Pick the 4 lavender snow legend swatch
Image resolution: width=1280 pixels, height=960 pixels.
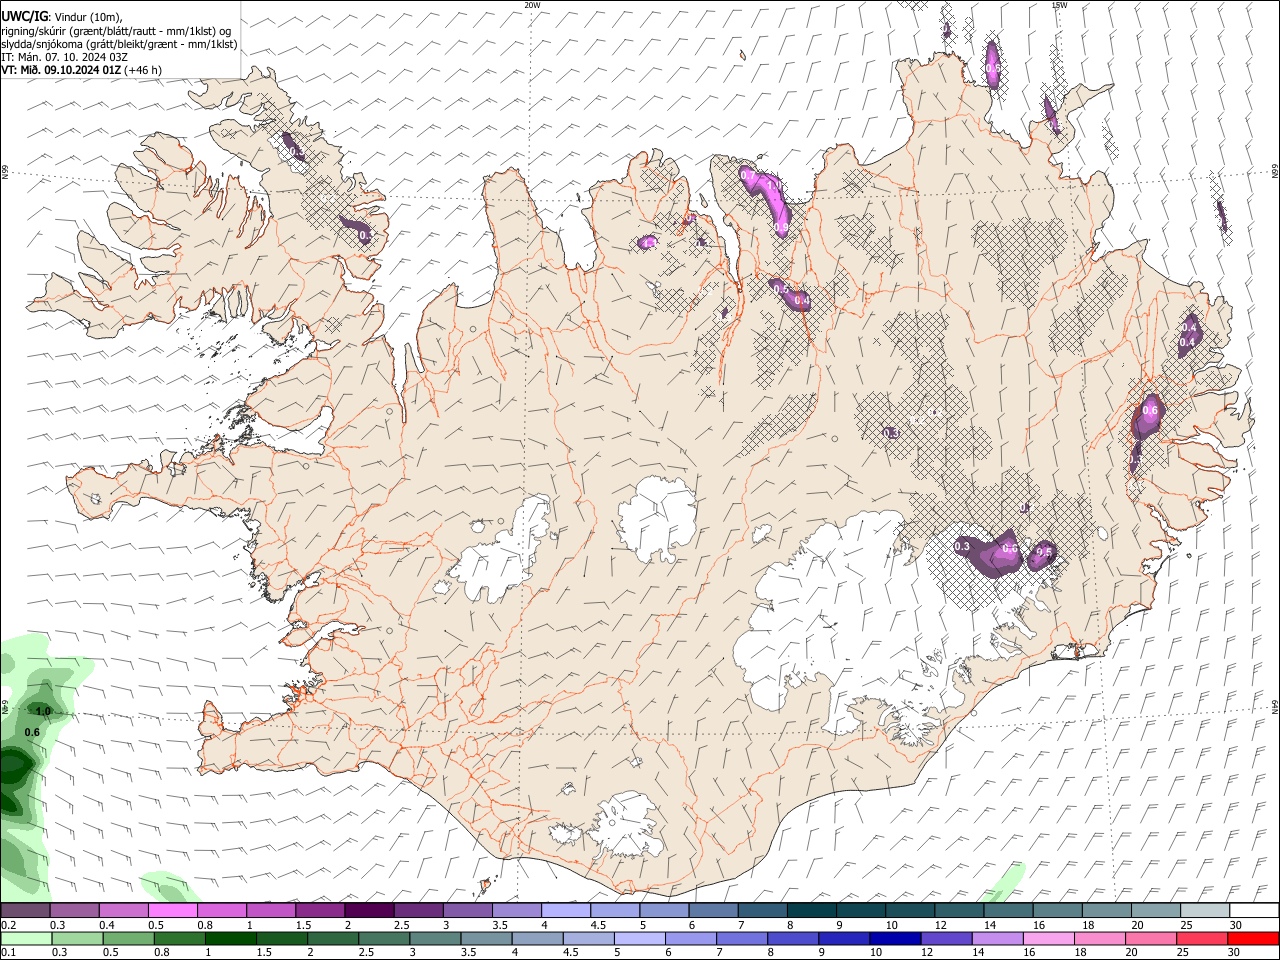click(565, 910)
